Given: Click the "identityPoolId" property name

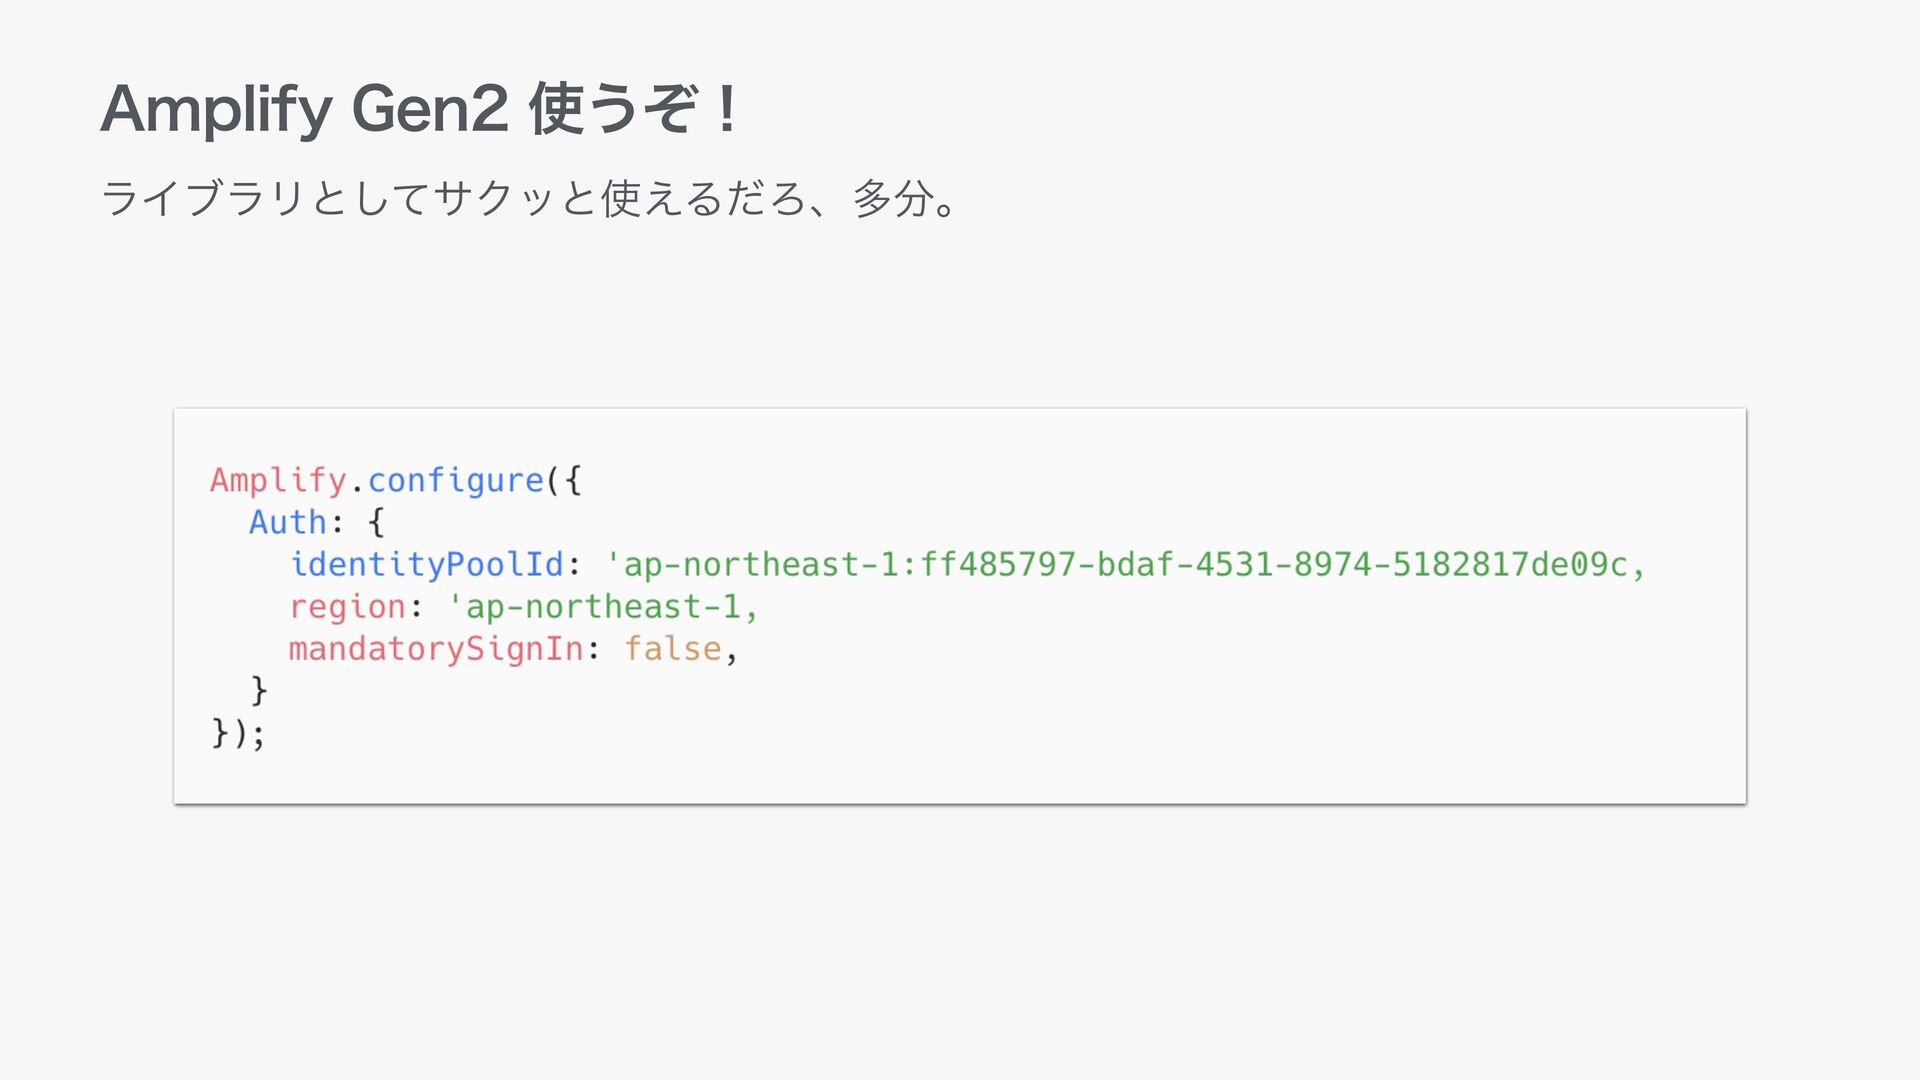Looking at the screenshot, I should [427, 565].
